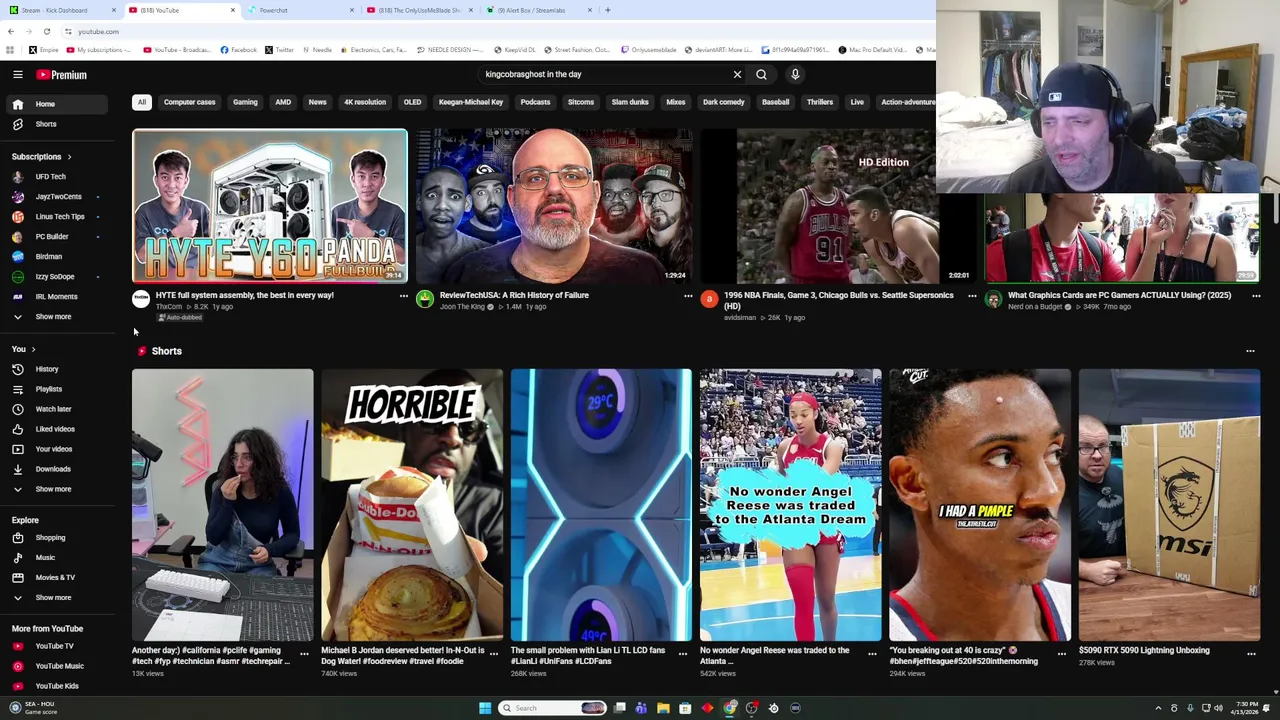
Task: Play the HYTE Y60 Panda video thumbnail
Action: click(269, 206)
